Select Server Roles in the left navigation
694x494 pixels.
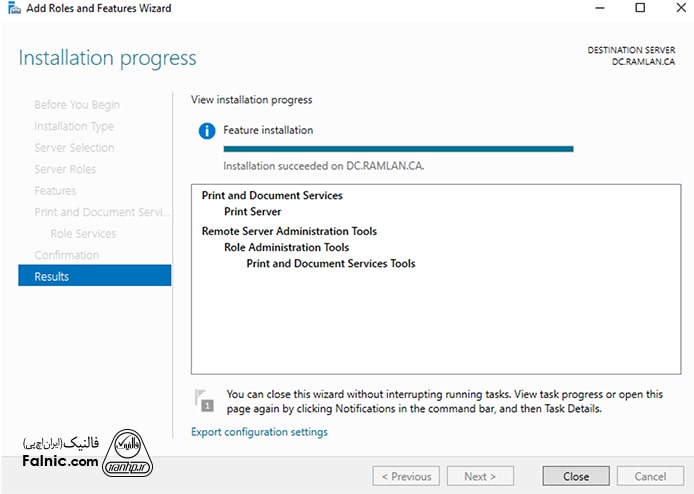[65, 169]
